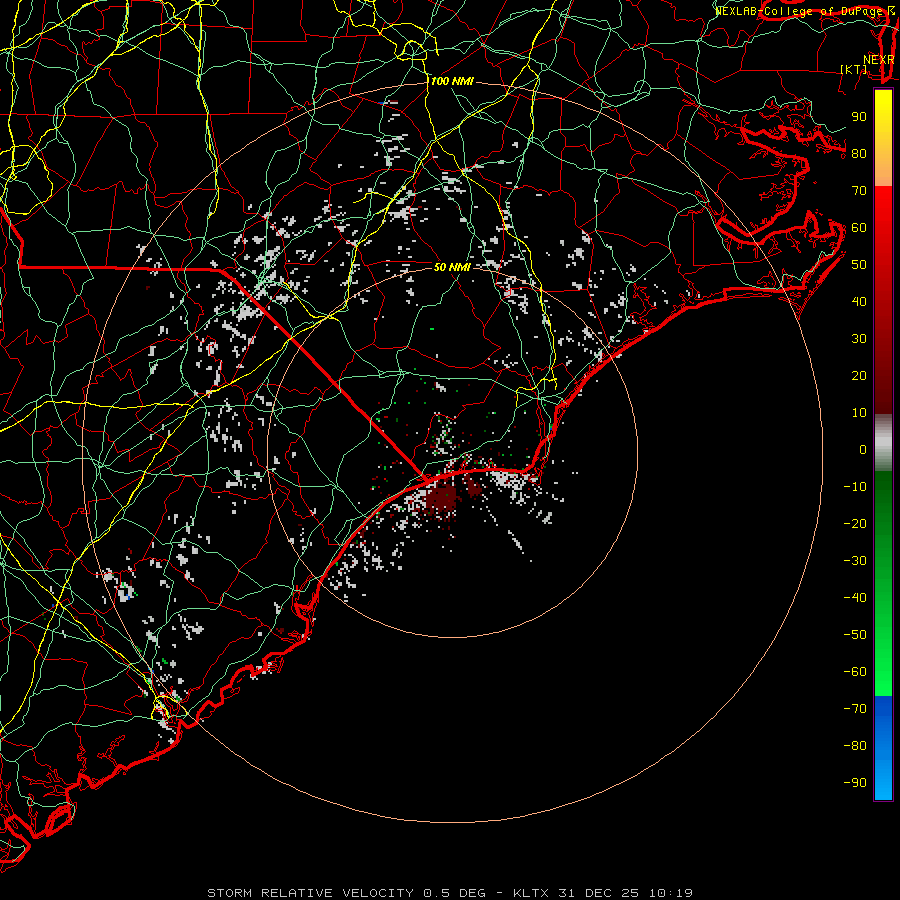
Task: Click the dark red velocity echo patch on the coast
Action: [442, 496]
